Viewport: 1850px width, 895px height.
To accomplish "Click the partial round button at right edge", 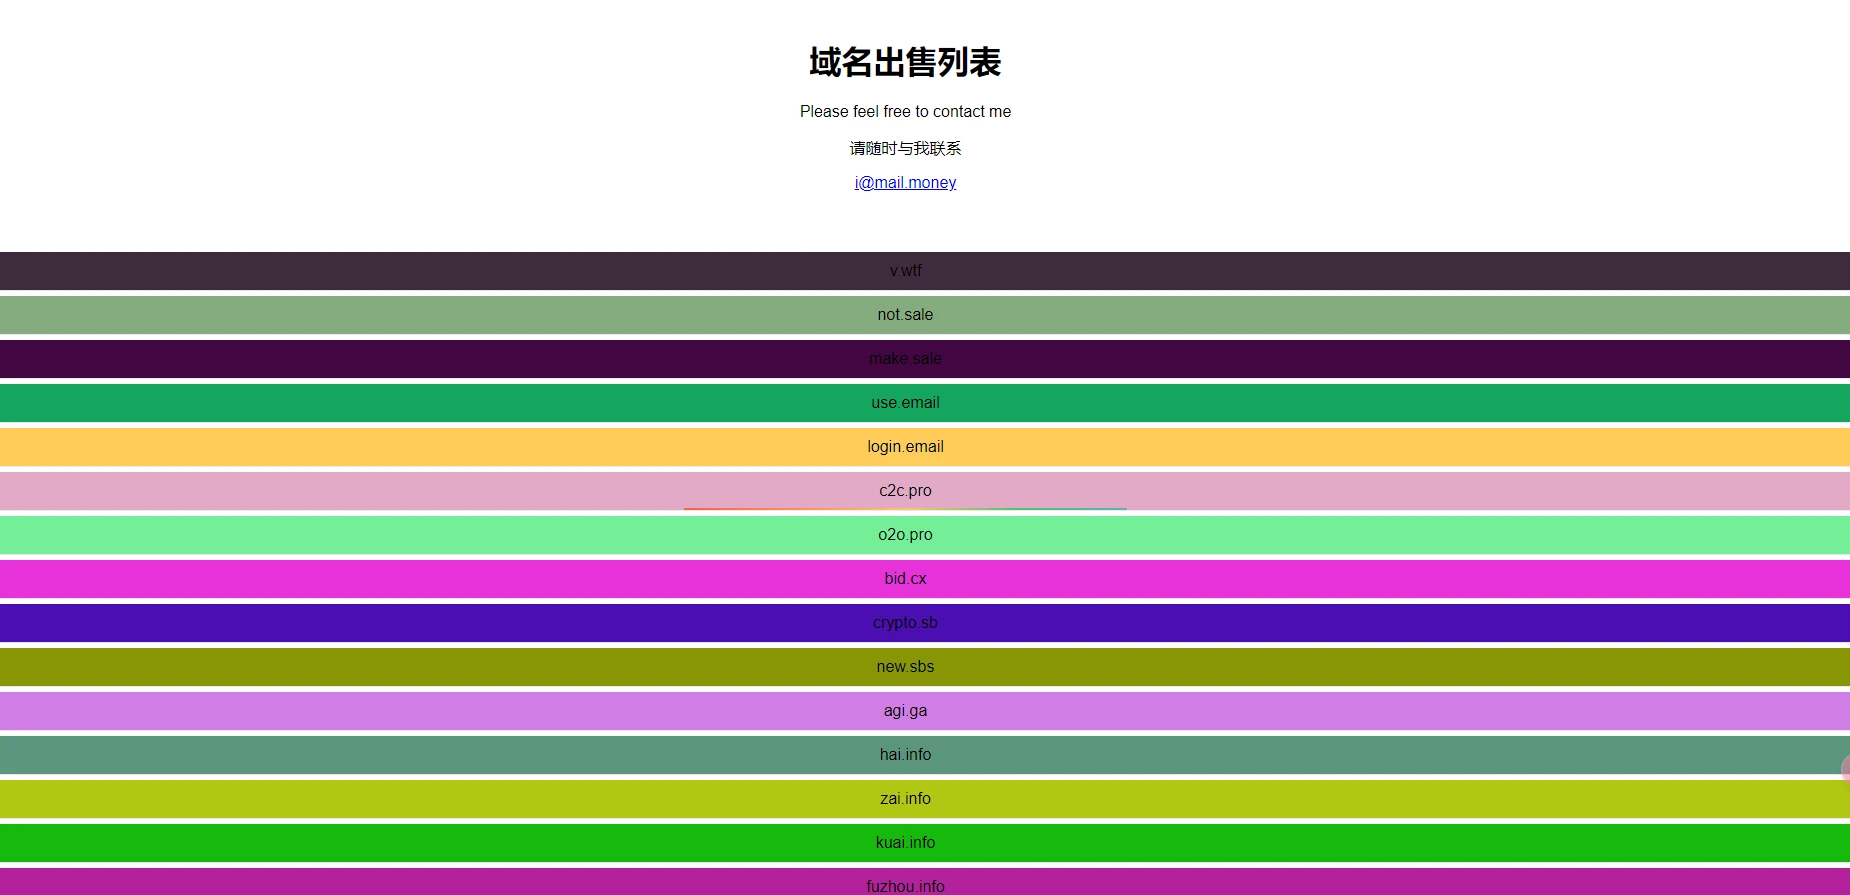I will tap(1845, 769).
